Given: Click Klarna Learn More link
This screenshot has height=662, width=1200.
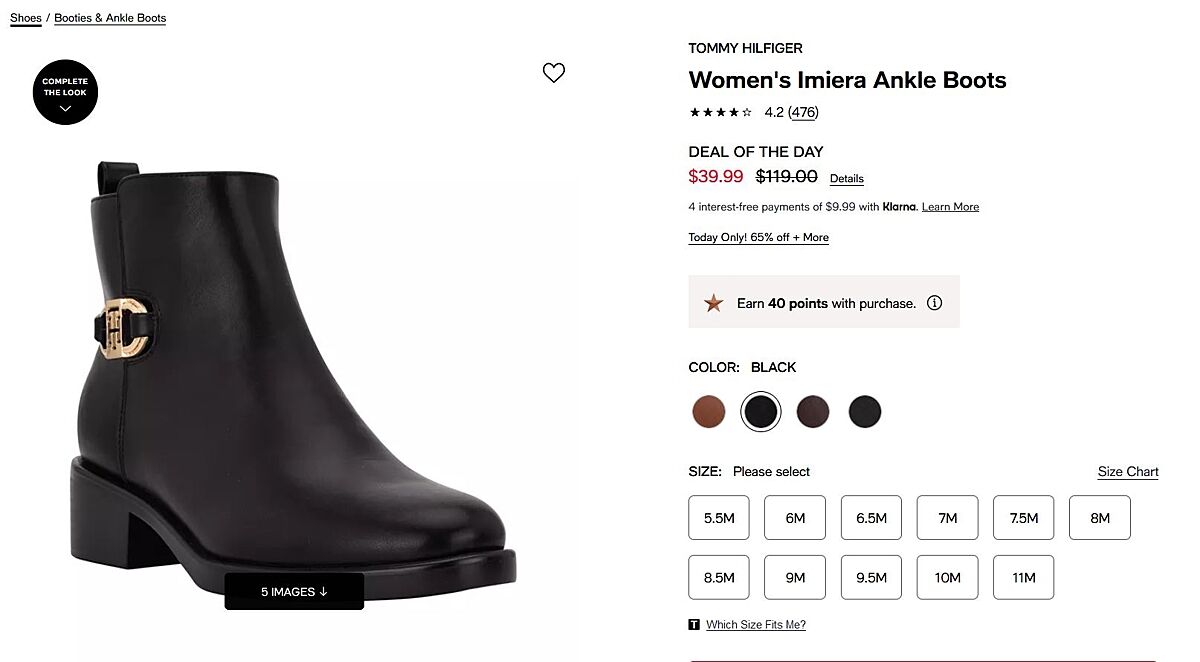Looking at the screenshot, I should 950,207.
